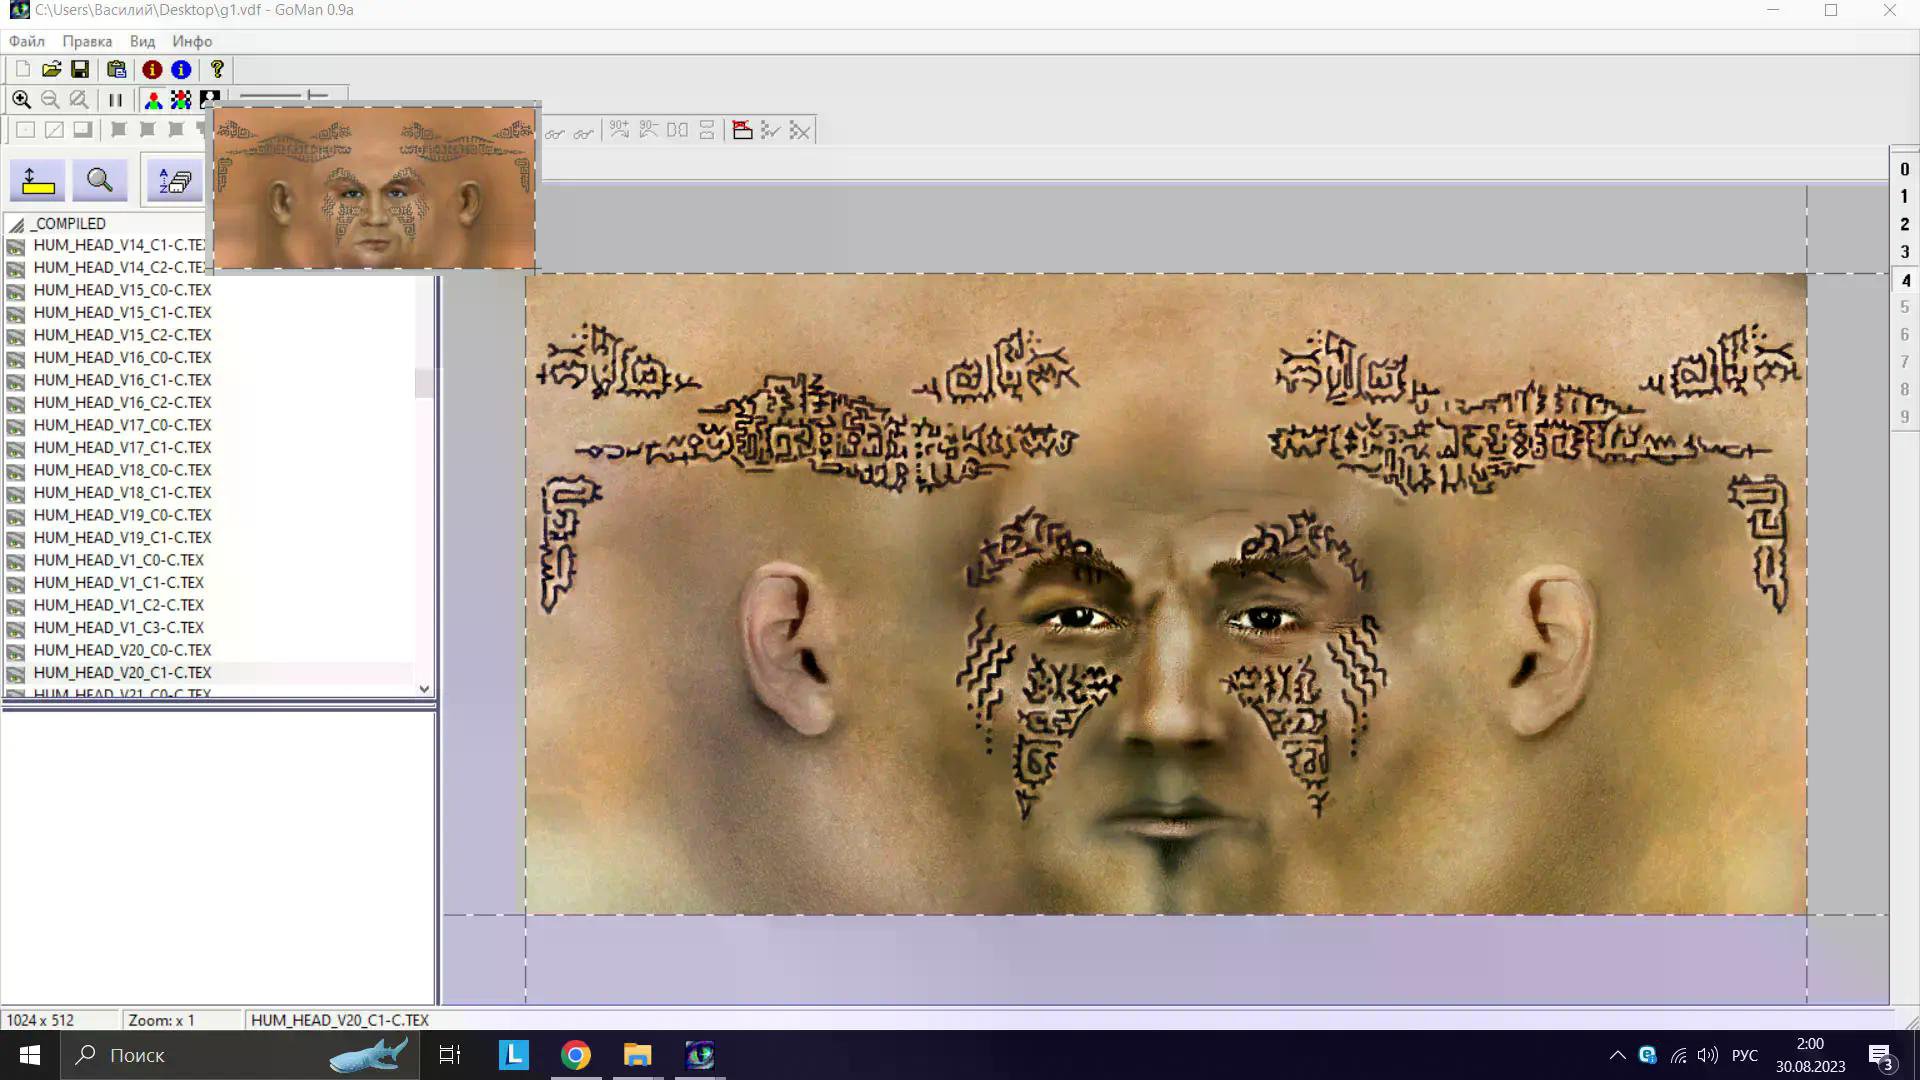Open the Правка menu
The image size is (1920, 1080).
[x=87, y=41]
